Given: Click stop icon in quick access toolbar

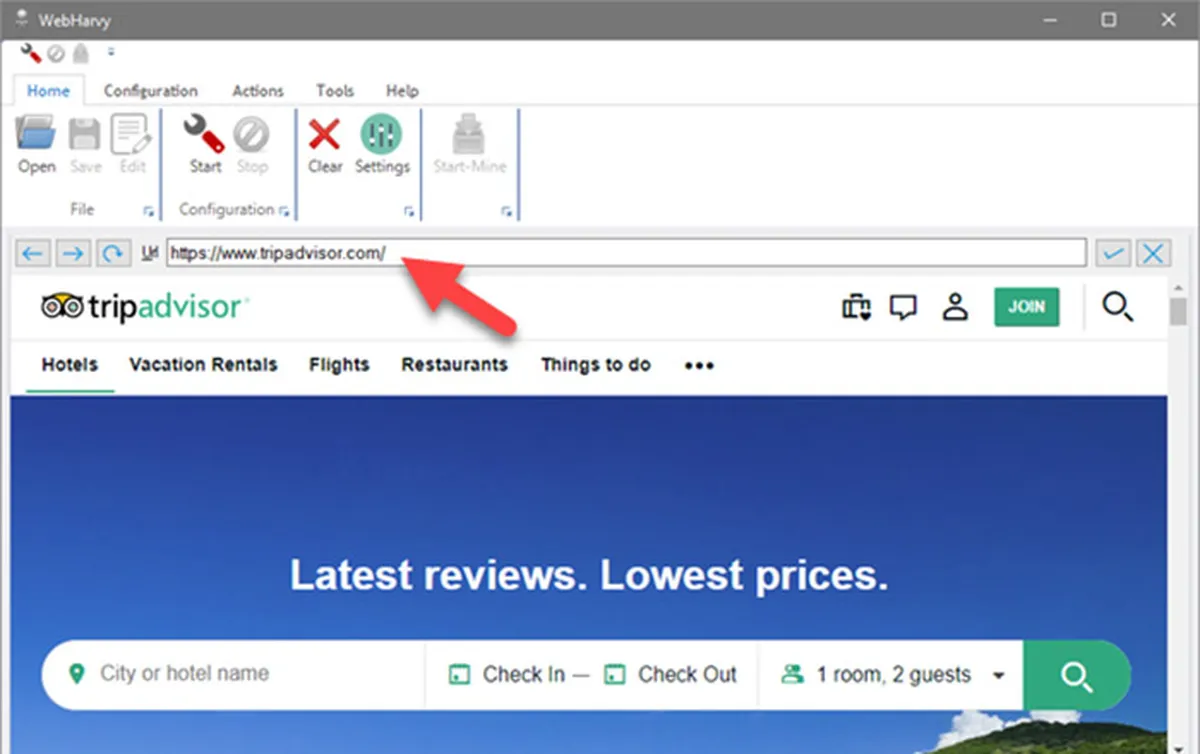Looking at the screenshot, I should 56,54.
